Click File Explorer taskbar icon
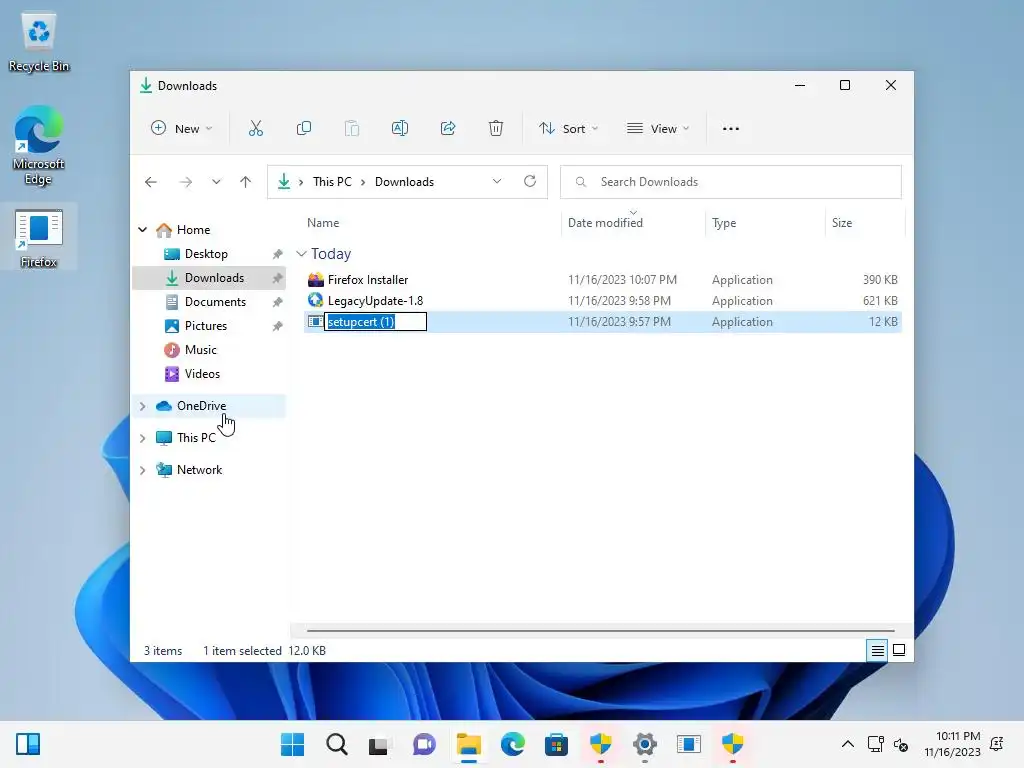This screenshot has height=768, width=1024. pyautogui.click(x=469, y=744)
